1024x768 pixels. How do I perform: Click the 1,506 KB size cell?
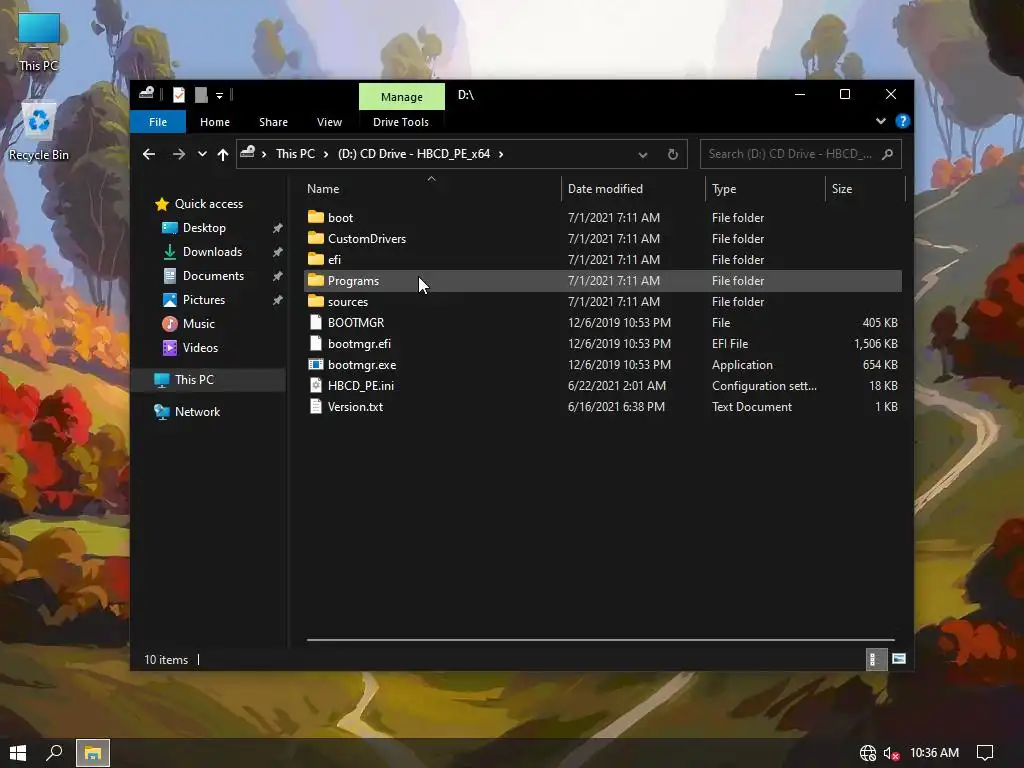click(876, 344)
